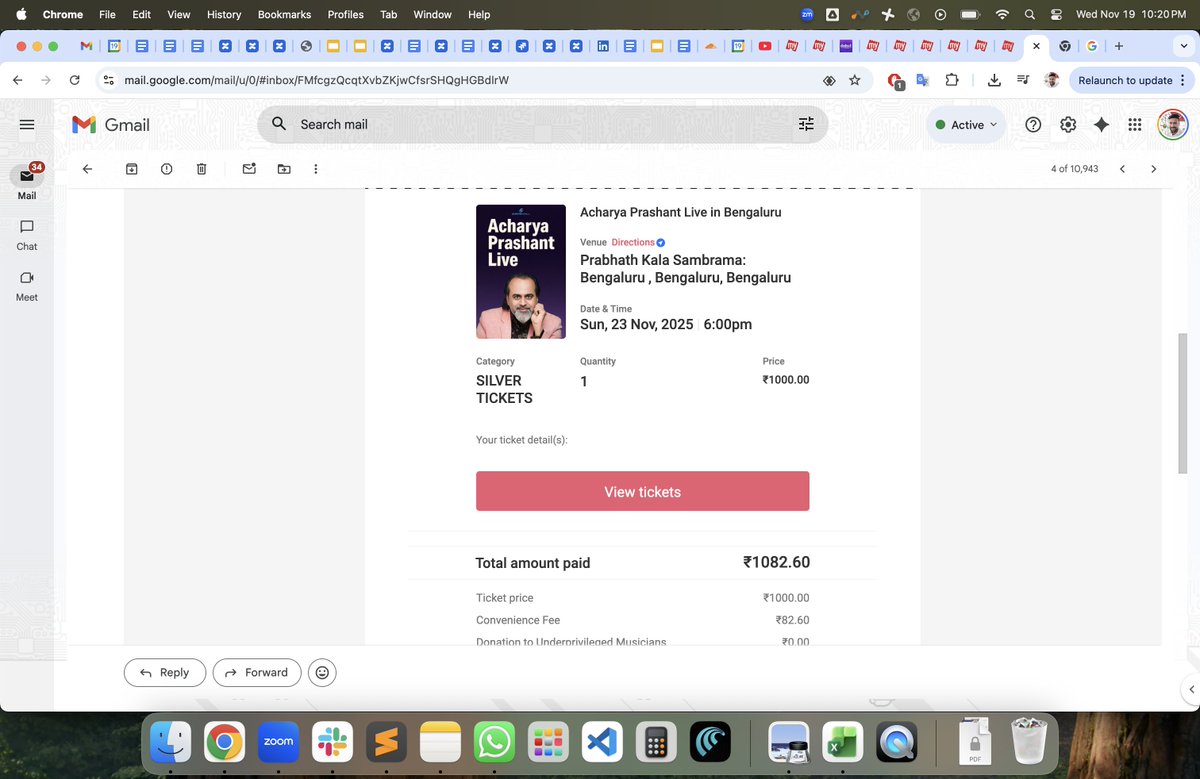1200x779 pixels.
Task: Open Chrome downloads icon
Action: coord(994,80)
